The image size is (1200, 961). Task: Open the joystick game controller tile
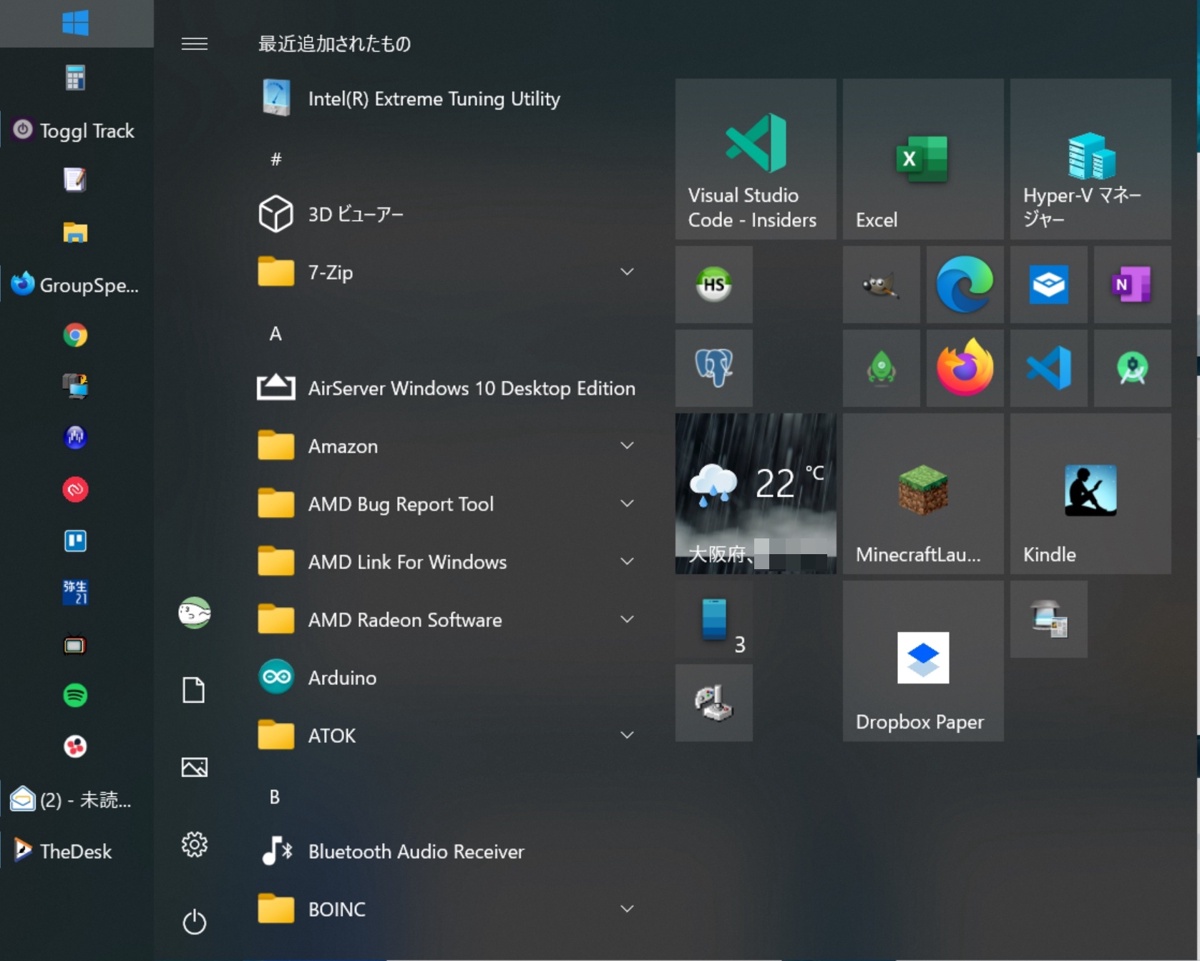pyautogui.click(x=714, y=703)
